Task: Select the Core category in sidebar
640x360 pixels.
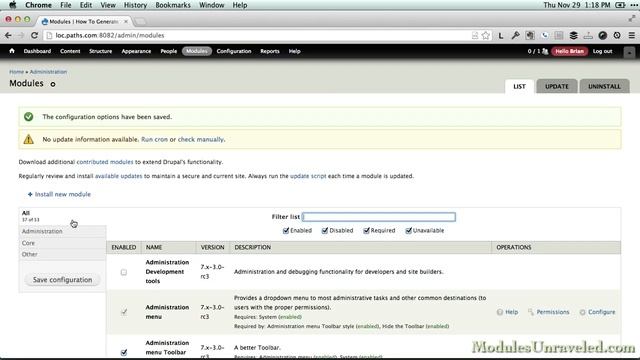Action: [62, 243]
